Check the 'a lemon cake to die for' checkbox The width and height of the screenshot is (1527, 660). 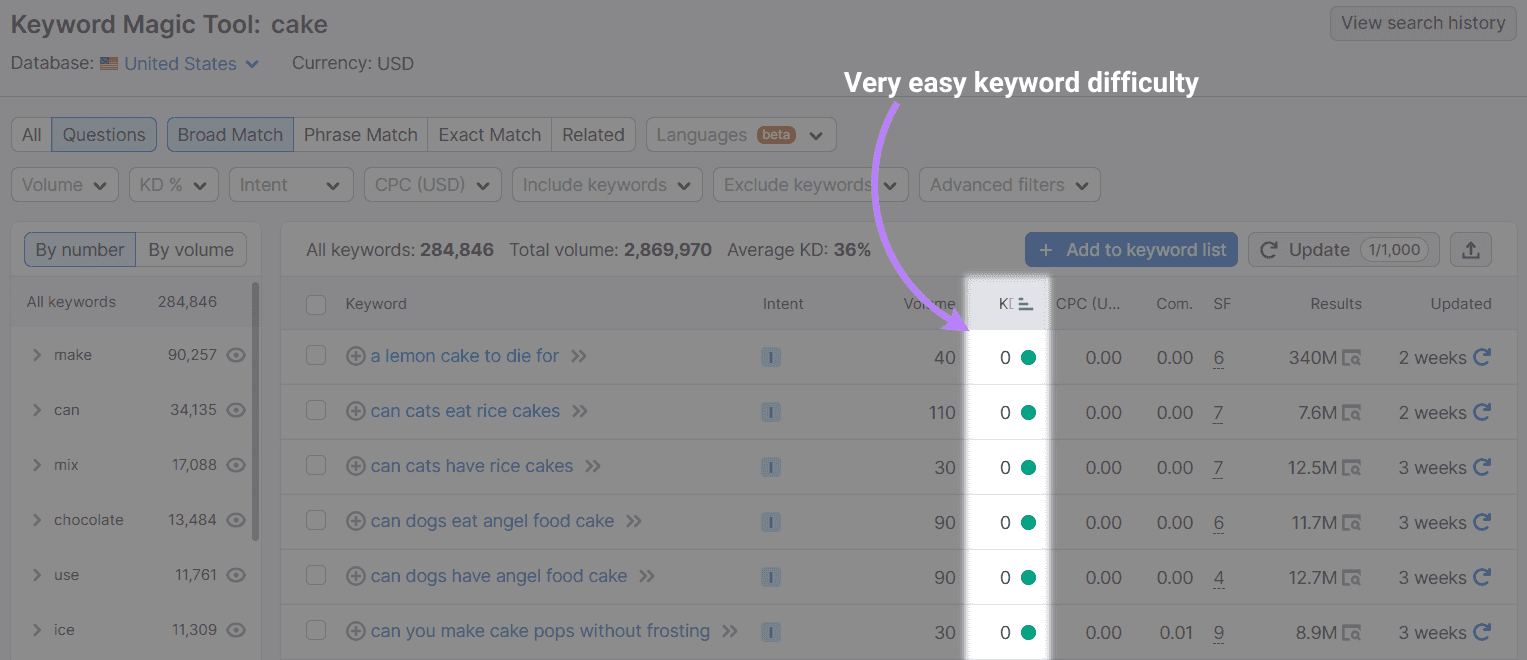(316, 355)
